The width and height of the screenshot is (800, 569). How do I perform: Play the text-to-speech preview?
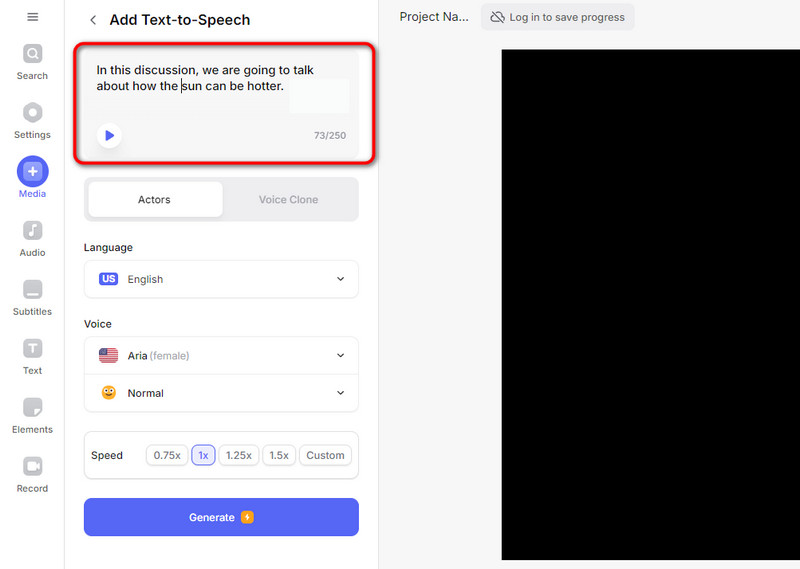(x=109, y=135)
